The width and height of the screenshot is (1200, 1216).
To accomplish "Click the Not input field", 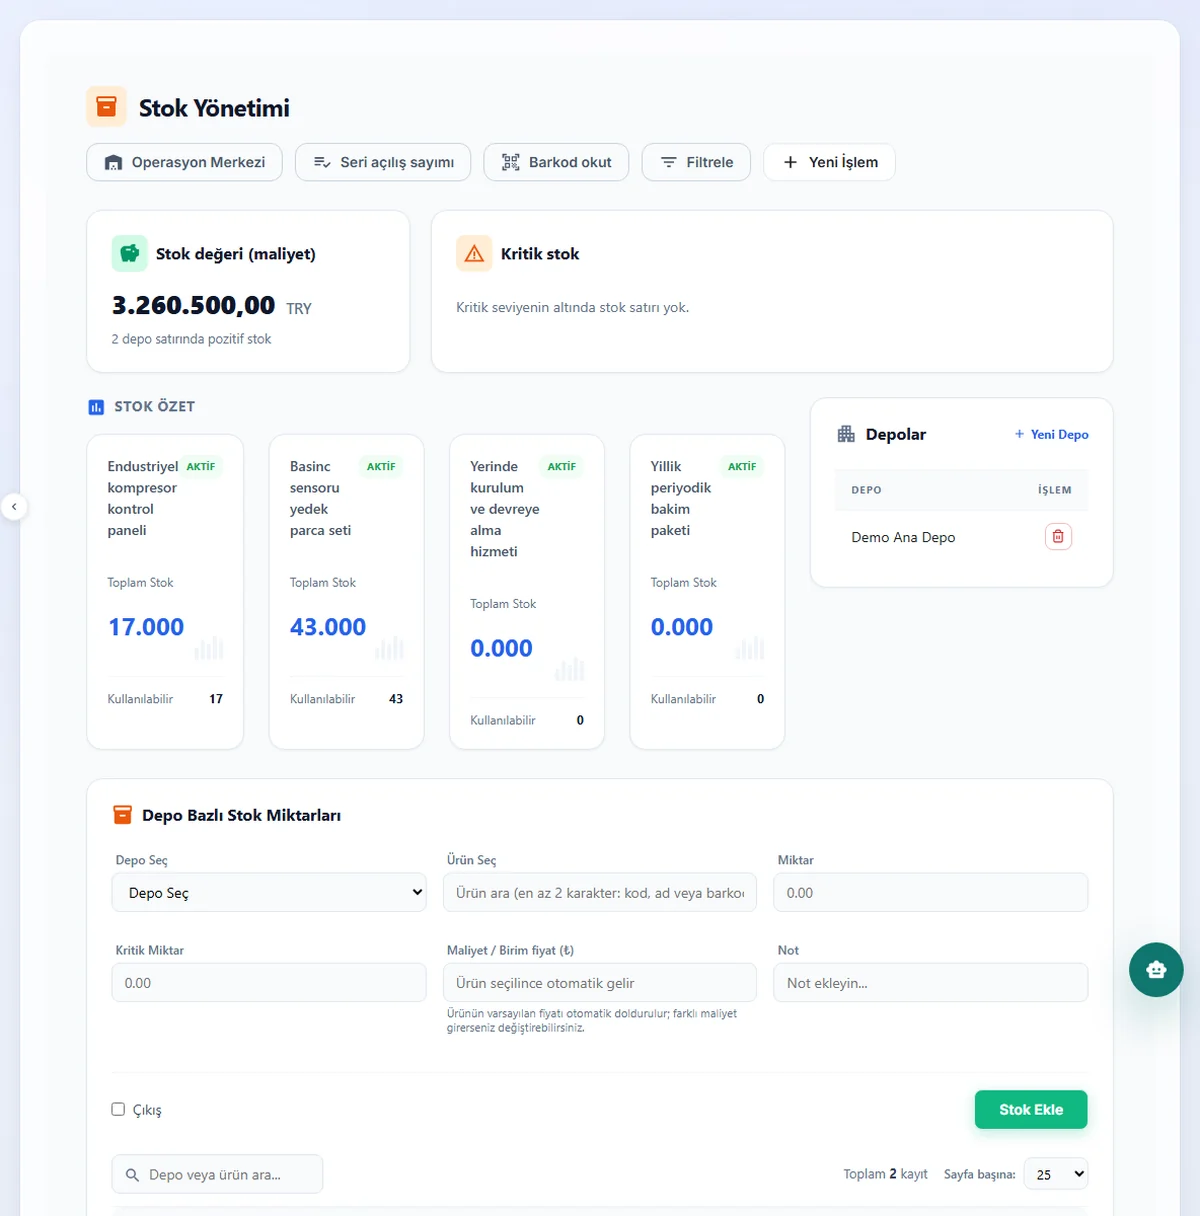I will click(930, 983).
